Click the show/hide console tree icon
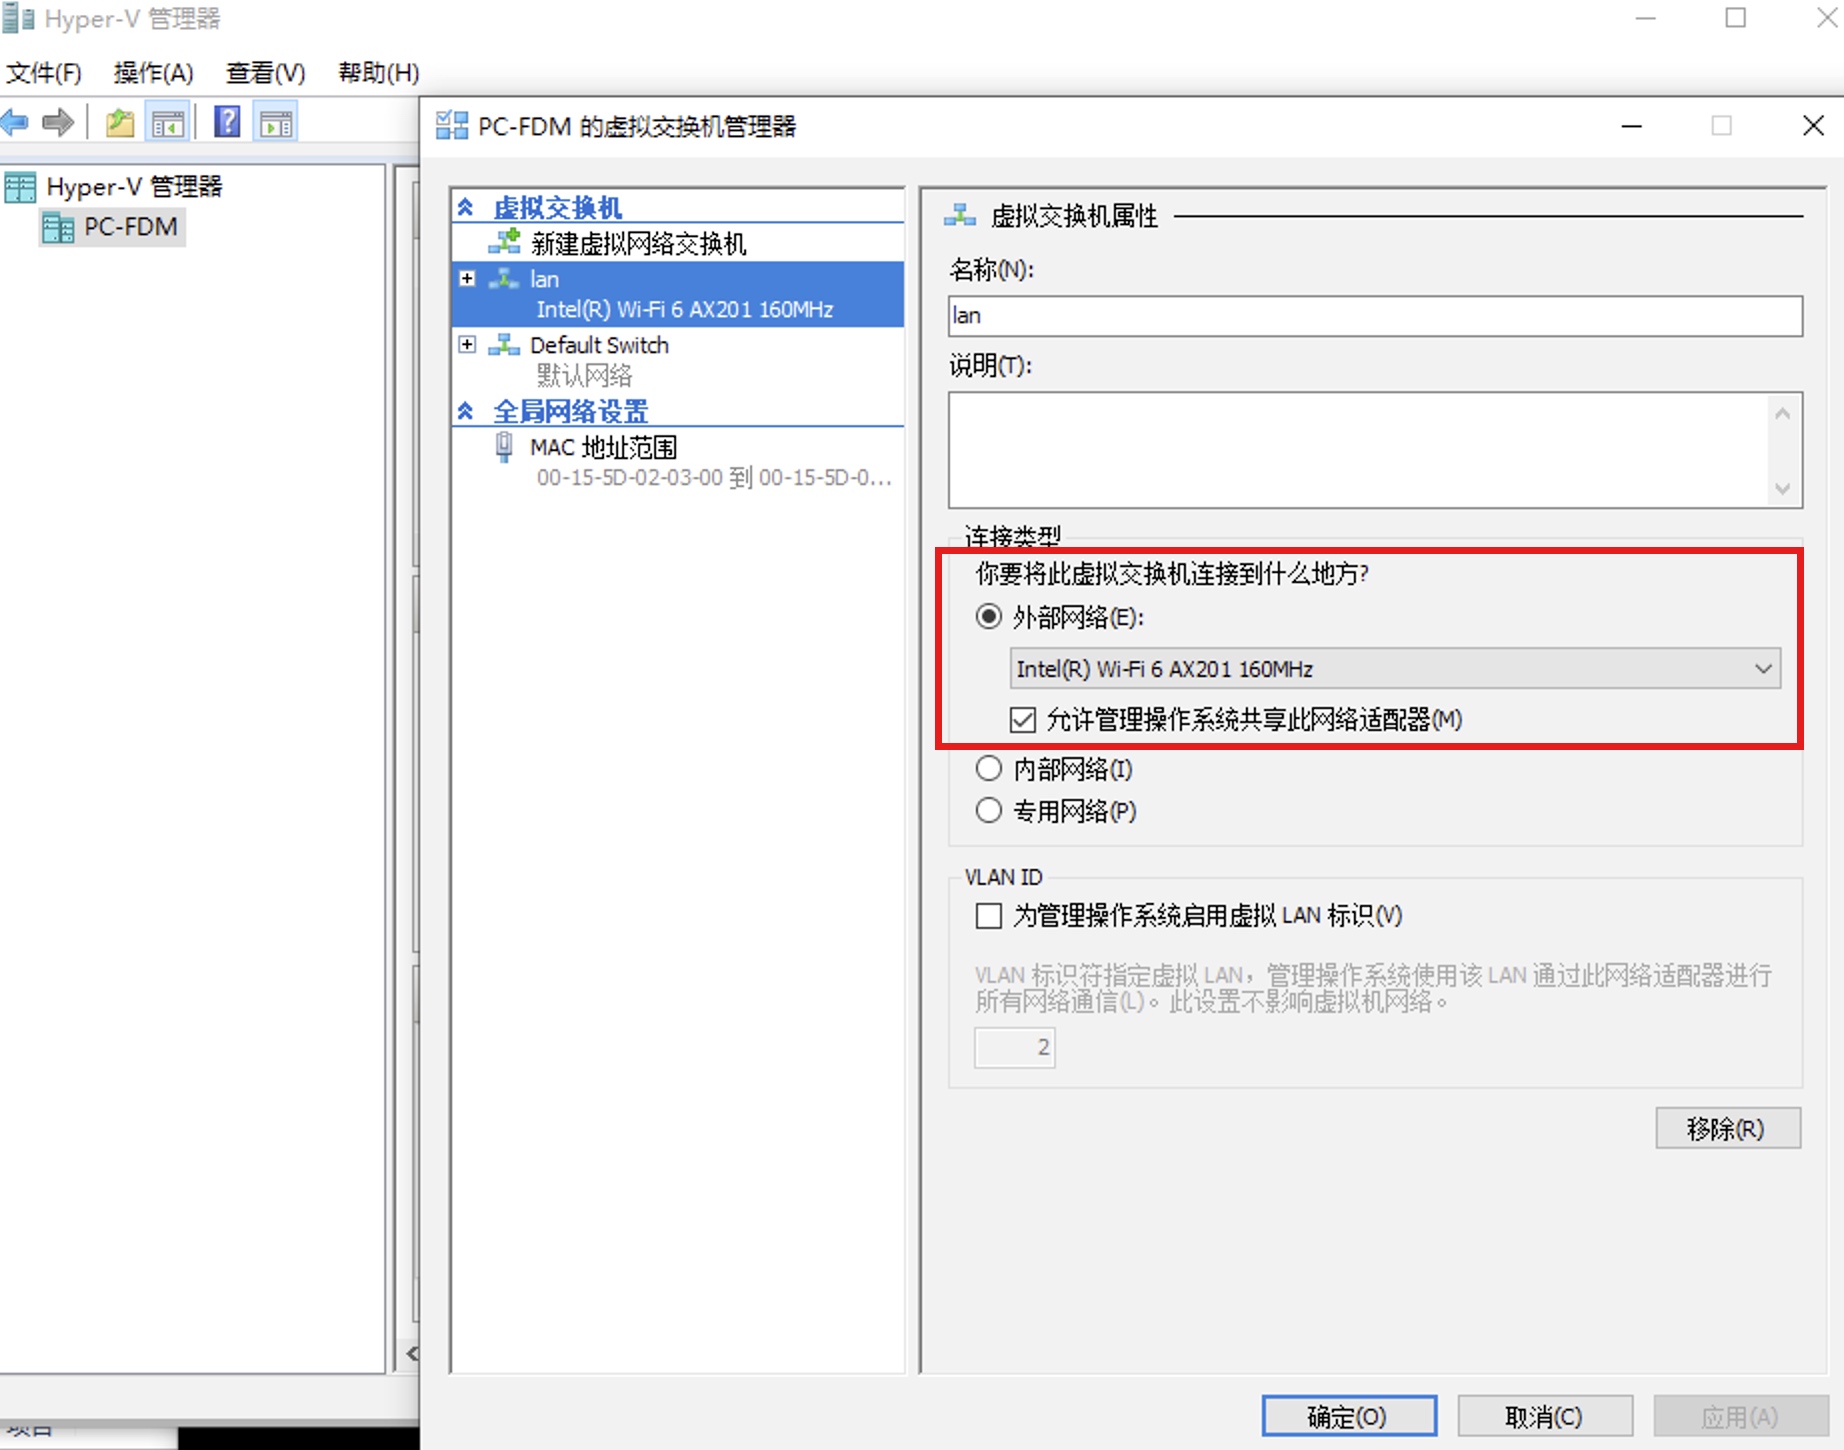Image resolution: width=1844 pixels, height=1450 pixels. pyautogui.click(x=168, y=124)
